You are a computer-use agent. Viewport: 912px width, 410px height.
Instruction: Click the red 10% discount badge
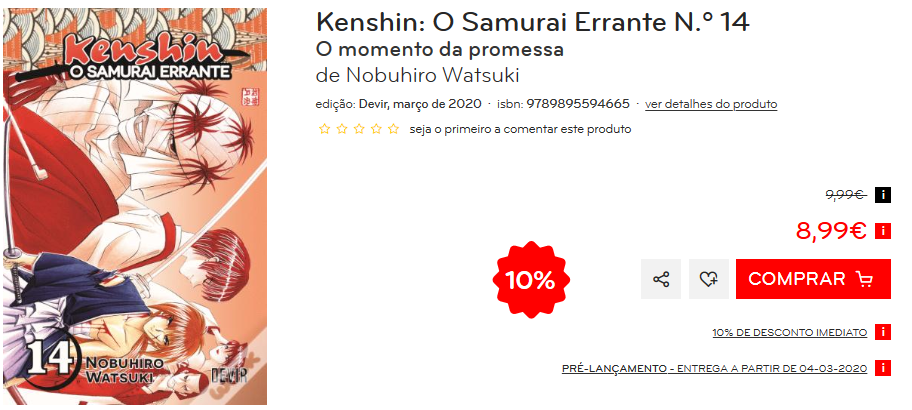pos(530,280)
